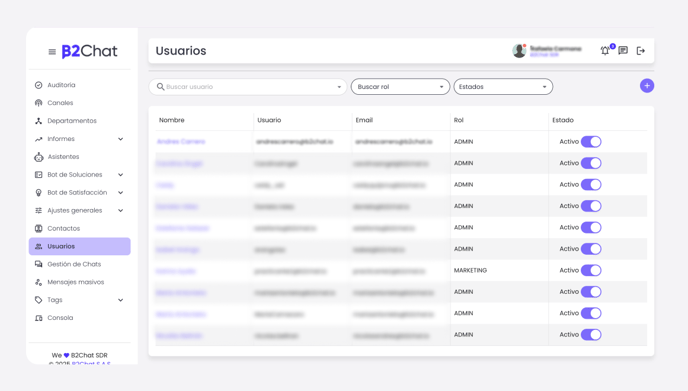Click the Bot de Satisfacción icon
Screen dimensions: 688x391
coord(39,193)
